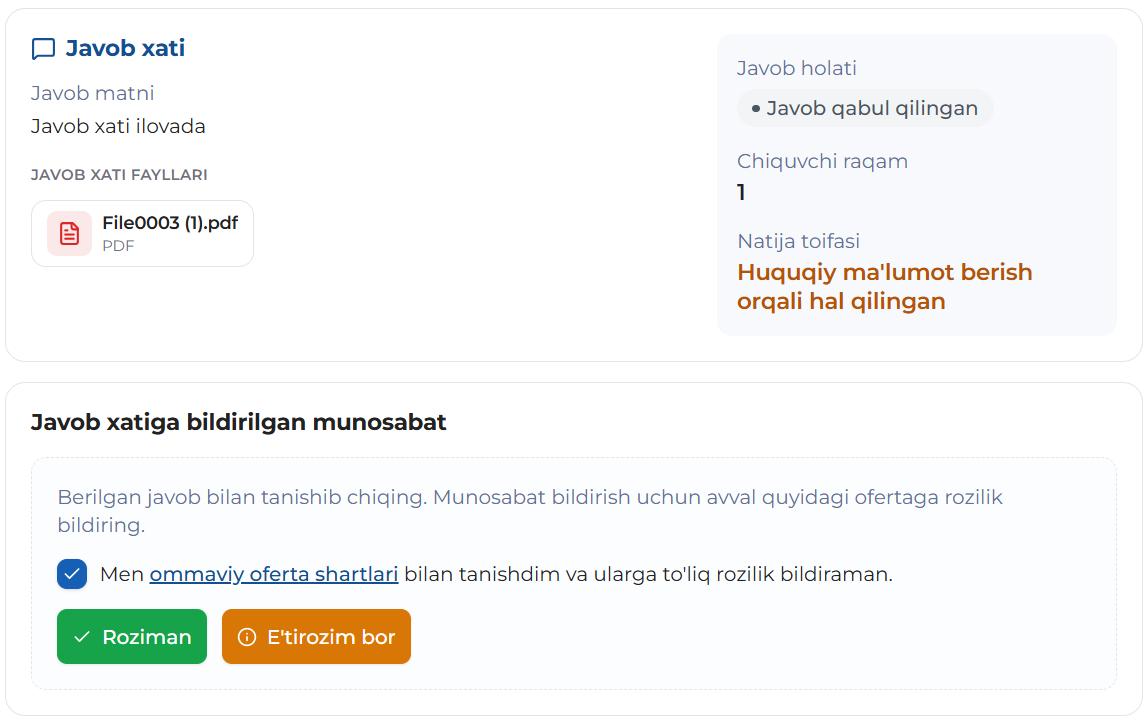Click the Javob qabul qilingan status badge
Image resolution: width=1147 pixels, height=721 pixels.
point(865,108)
